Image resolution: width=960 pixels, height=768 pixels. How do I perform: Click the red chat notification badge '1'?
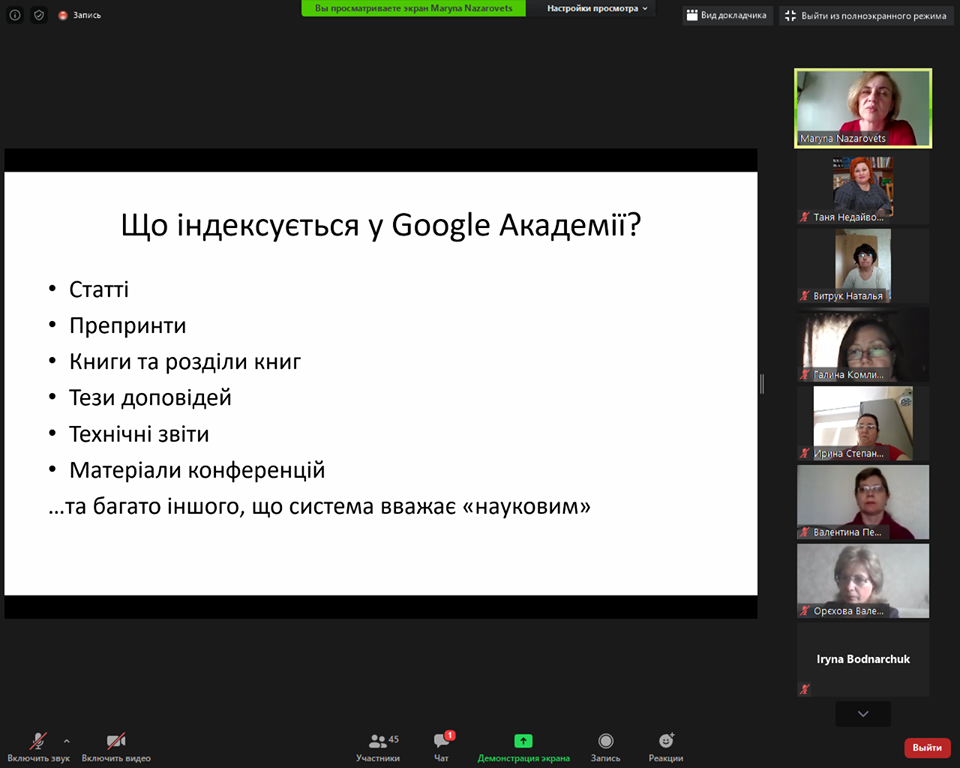[x=450, y=735]
